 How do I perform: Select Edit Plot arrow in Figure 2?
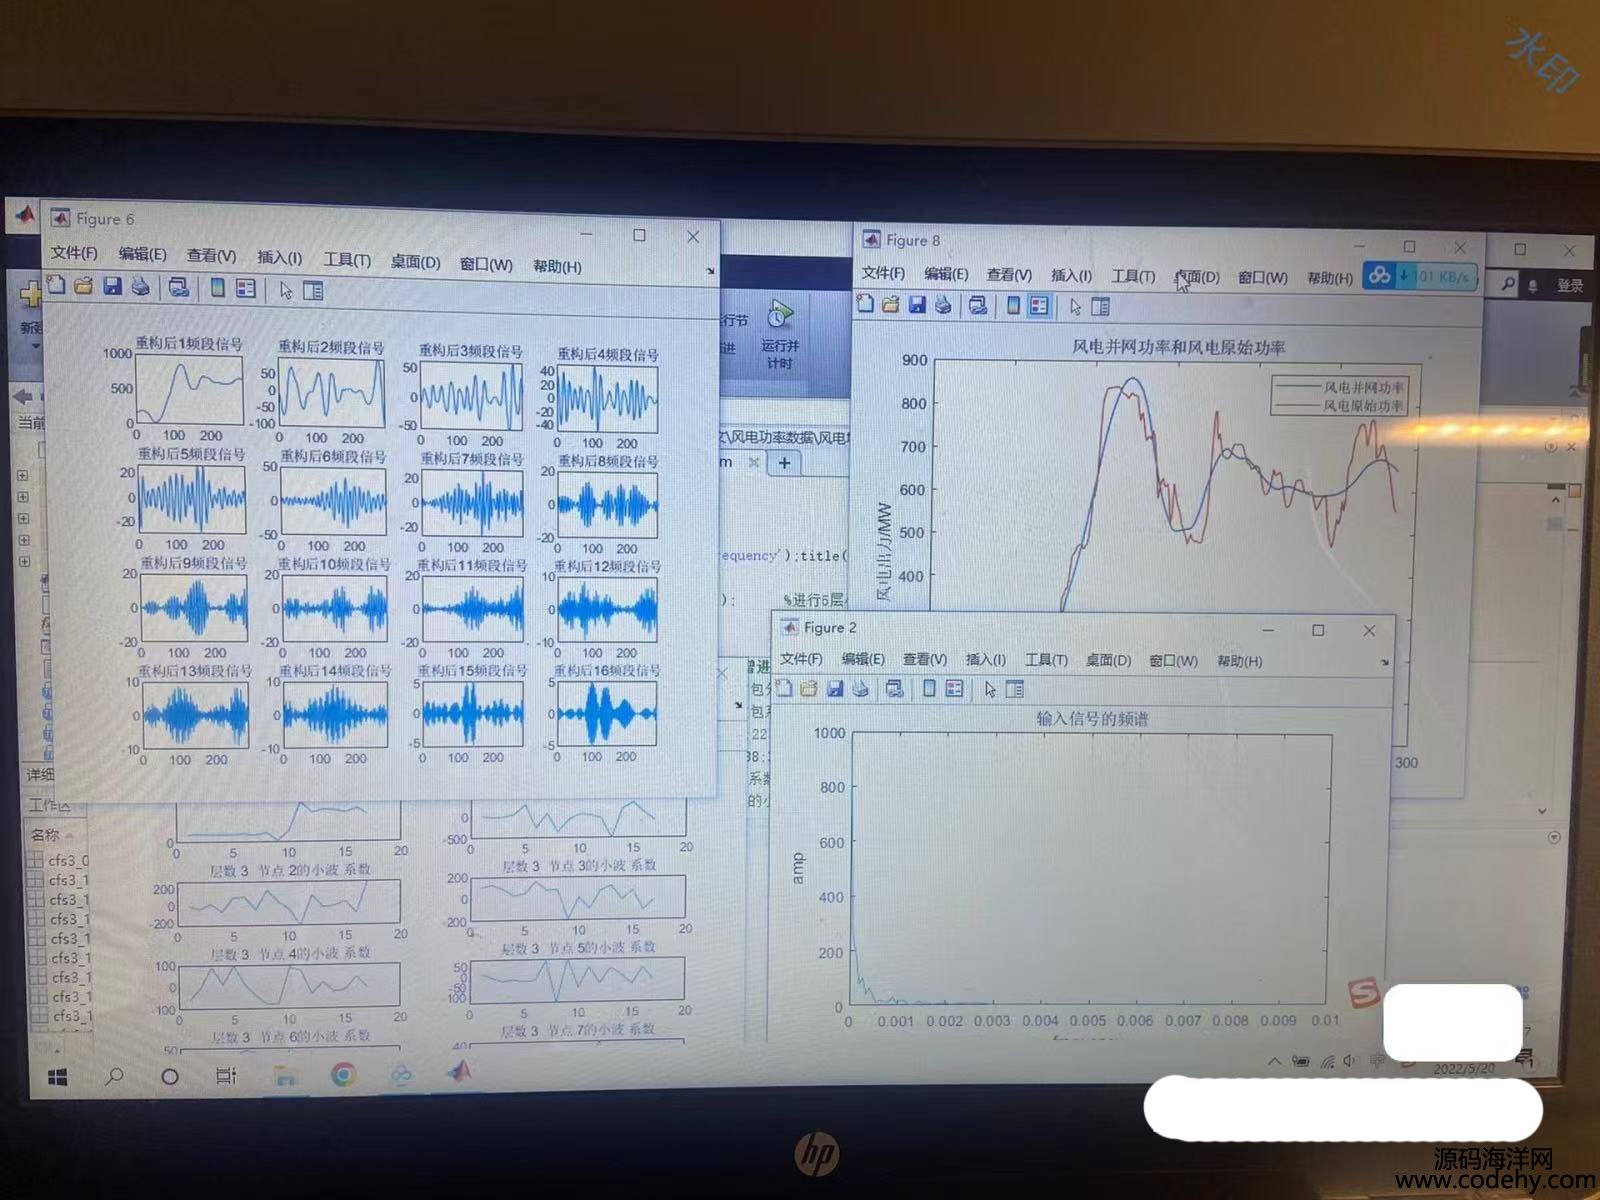point(990,689)
